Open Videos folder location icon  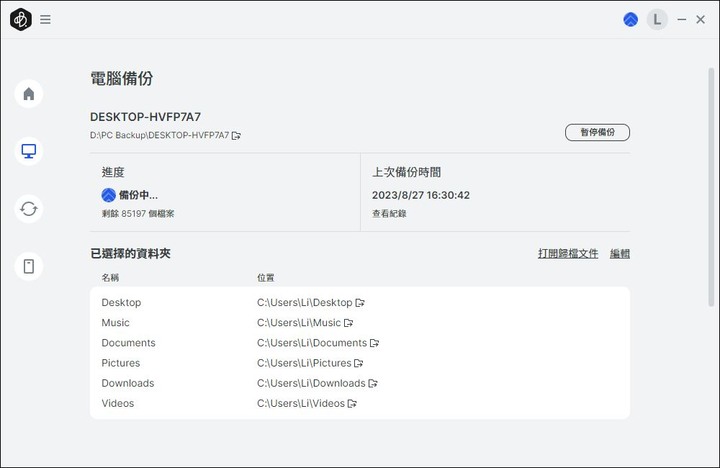[352, 404]
